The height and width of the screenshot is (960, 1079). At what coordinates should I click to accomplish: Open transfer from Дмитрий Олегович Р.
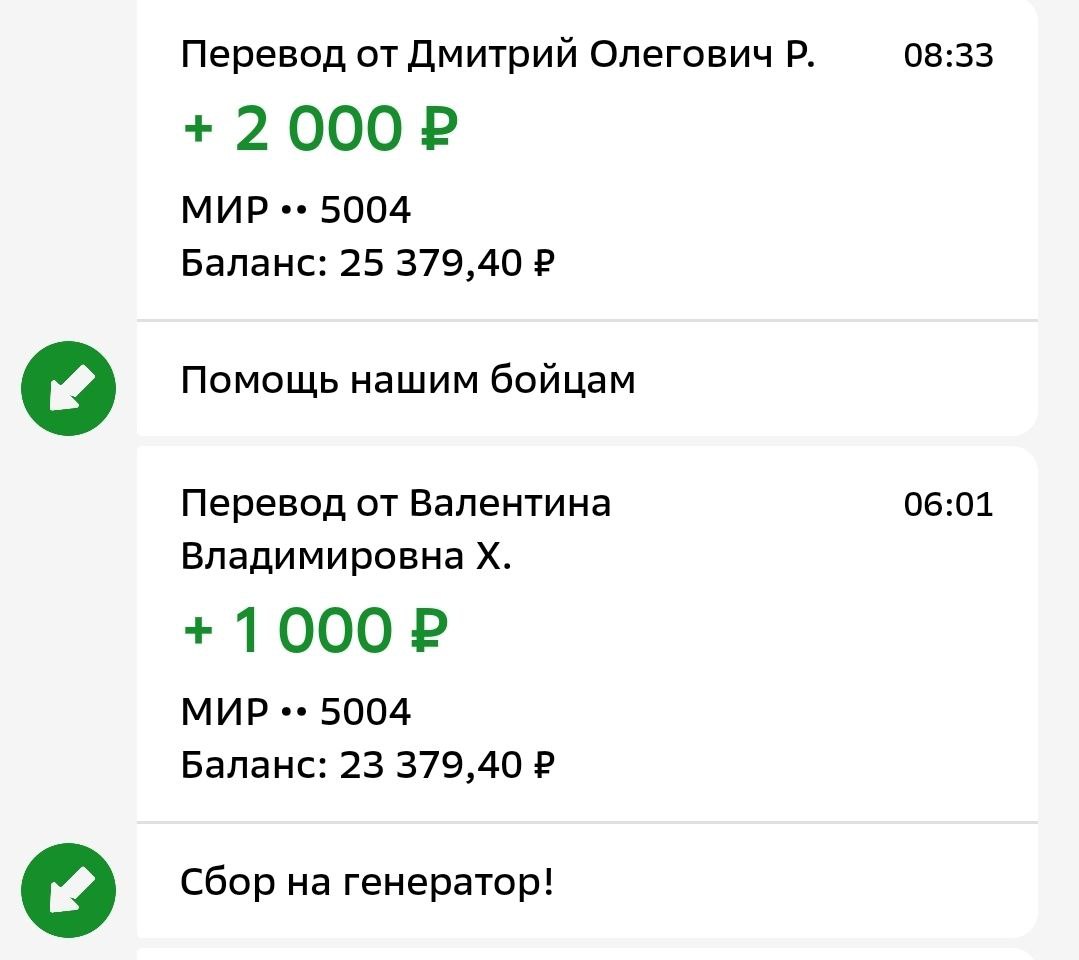tap(498, 54)
